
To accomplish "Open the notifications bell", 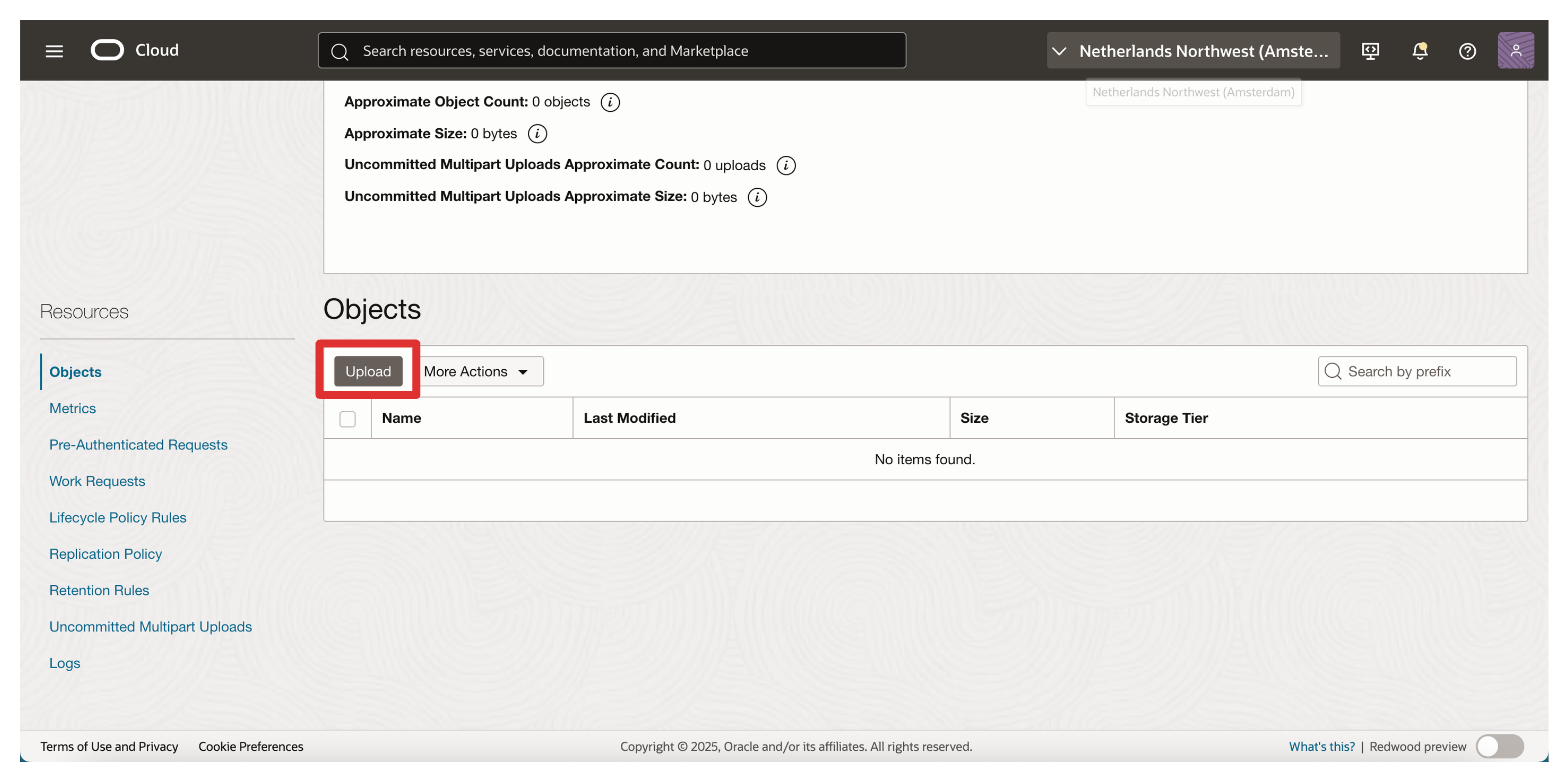I will 1419,51.
